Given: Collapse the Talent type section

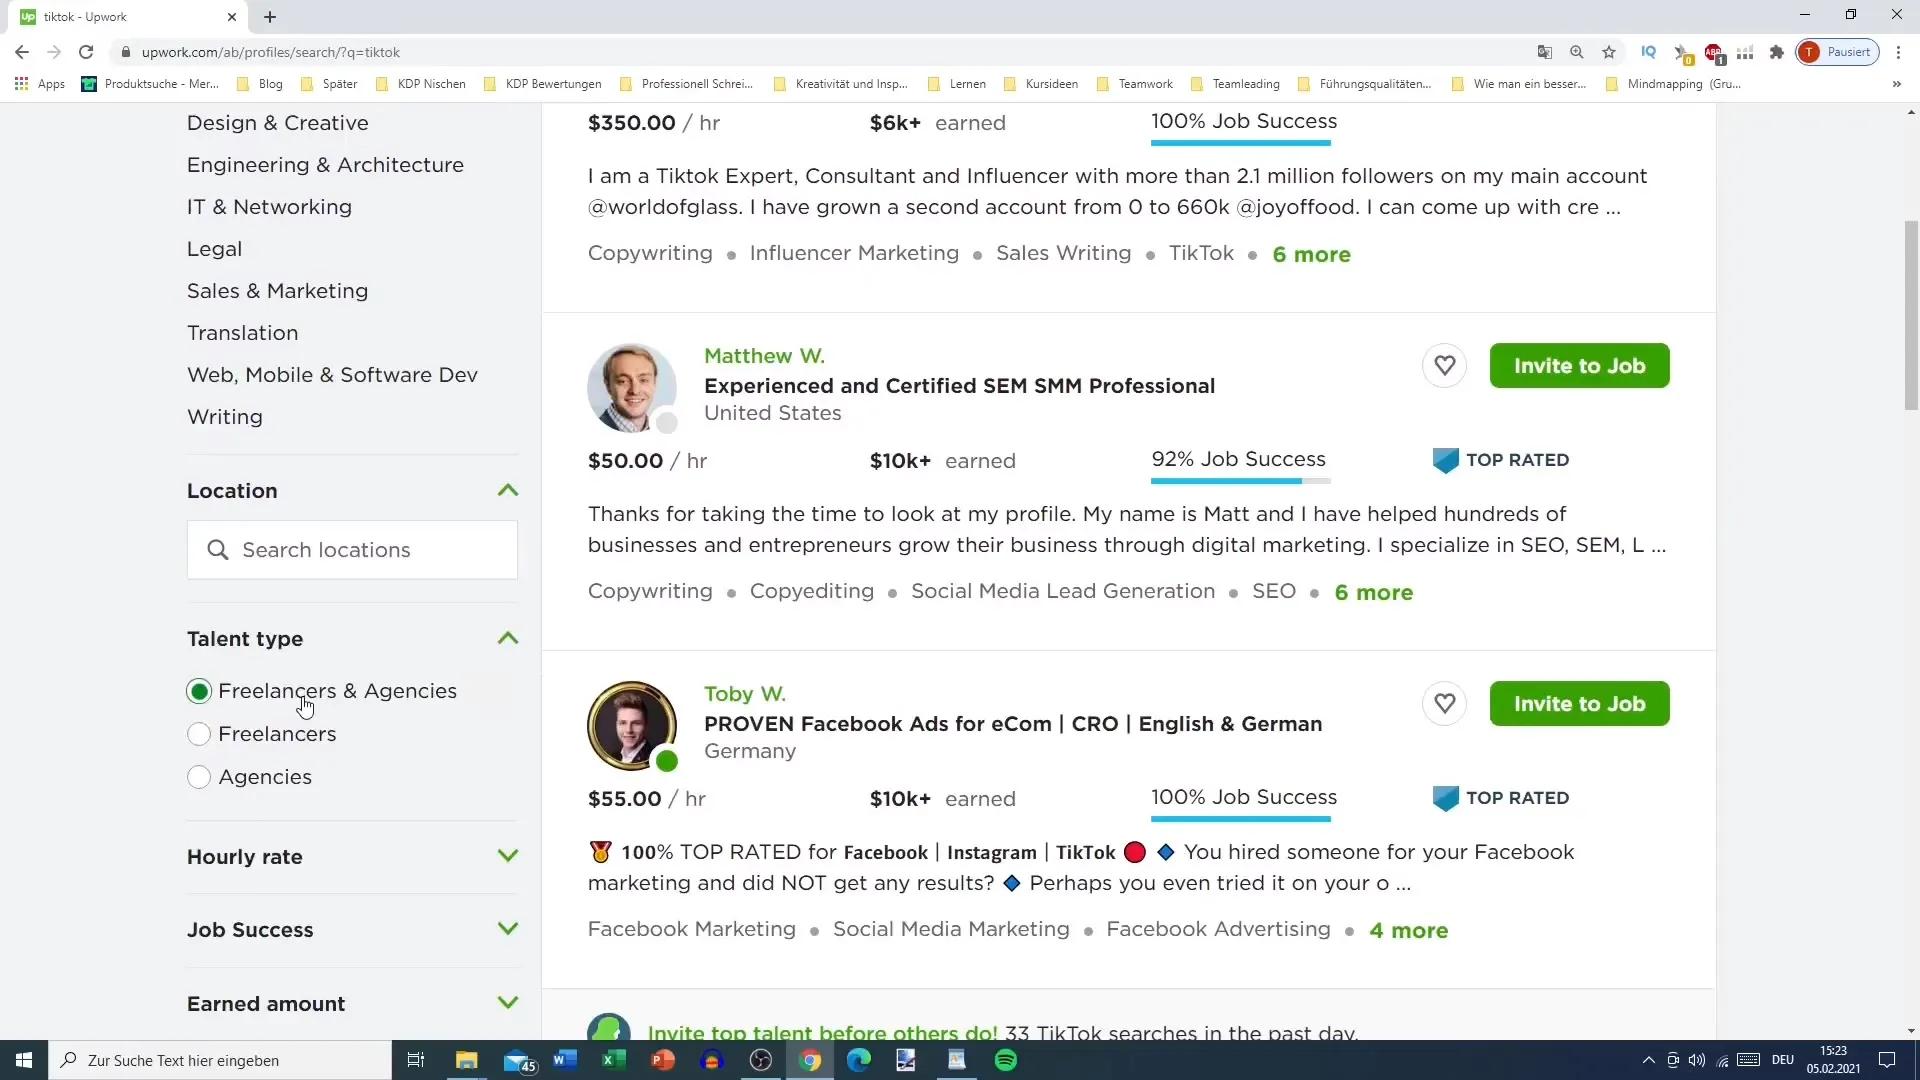Looking at the screenshot, I should coord(508,638).
